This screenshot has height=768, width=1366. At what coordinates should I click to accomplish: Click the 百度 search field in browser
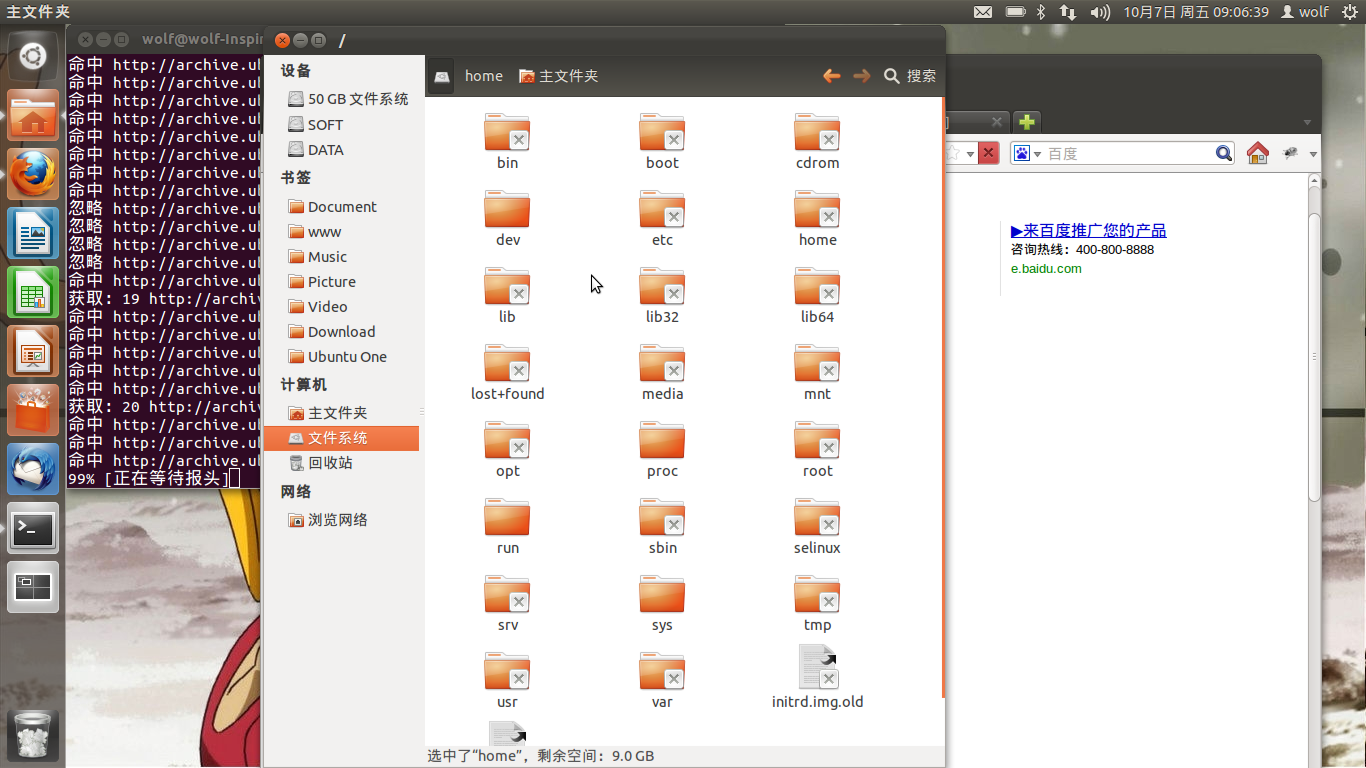pos(1129,153)
